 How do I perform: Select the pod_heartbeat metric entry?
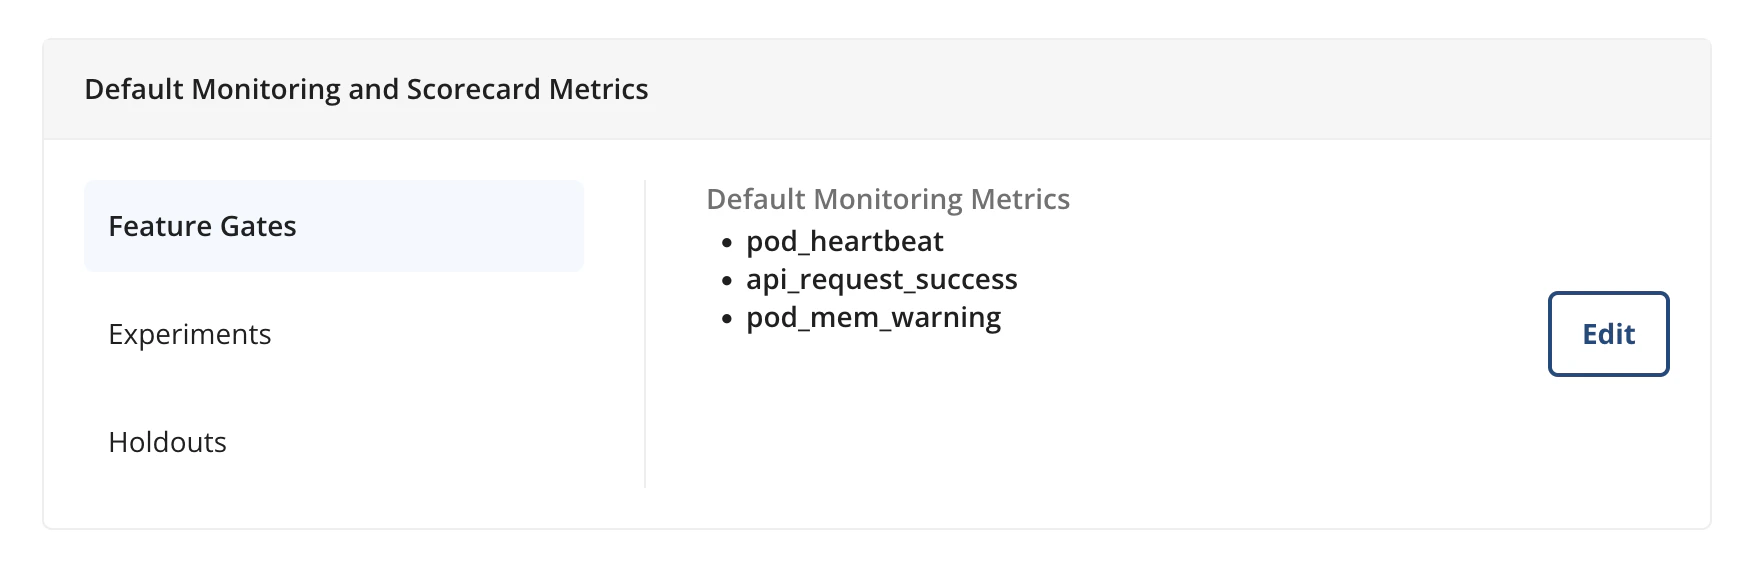[845, 241]
